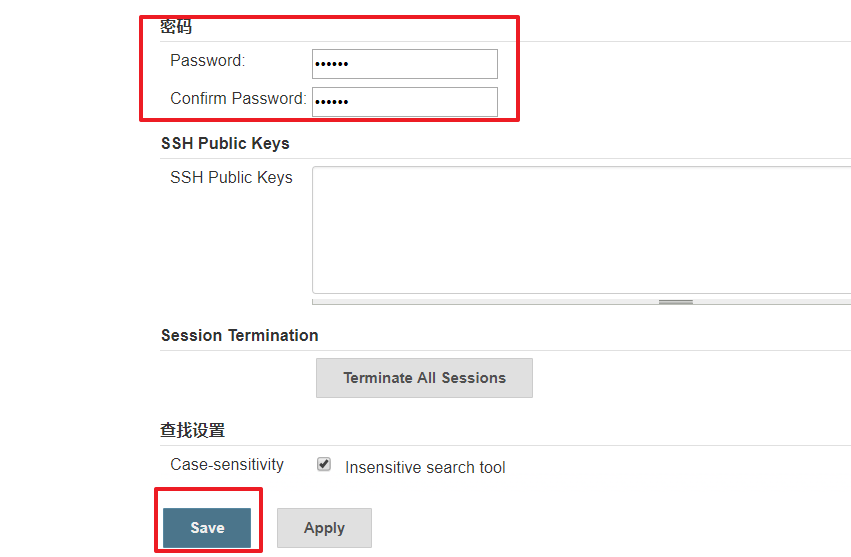Click the Session Termination heading
The height and width of the screenshot is (557, 851).
(239, 336)
